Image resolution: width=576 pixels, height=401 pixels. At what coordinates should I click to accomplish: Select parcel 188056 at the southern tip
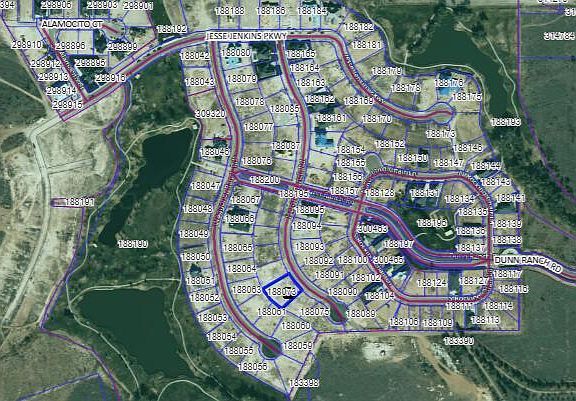pos(253,366)
